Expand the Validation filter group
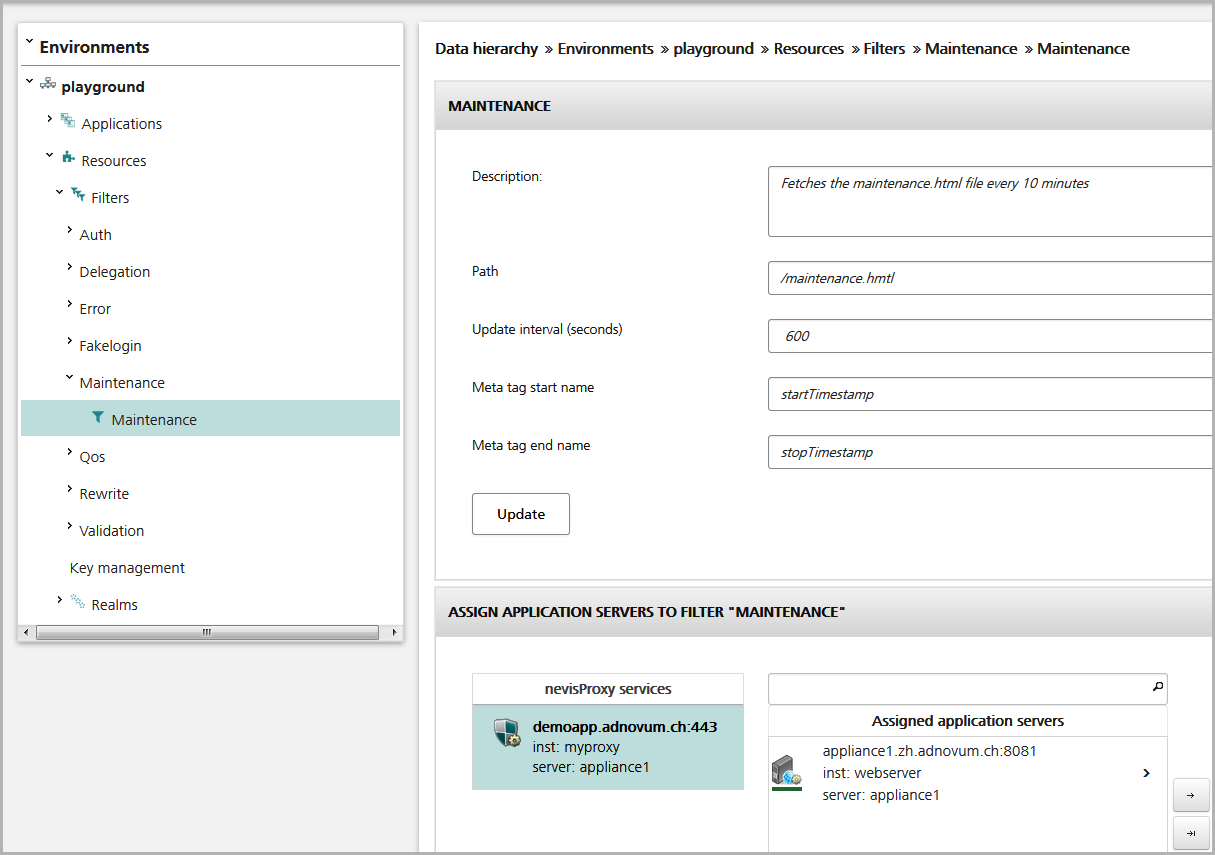Screen dimensions: 1215x855 tap(69, 526)
